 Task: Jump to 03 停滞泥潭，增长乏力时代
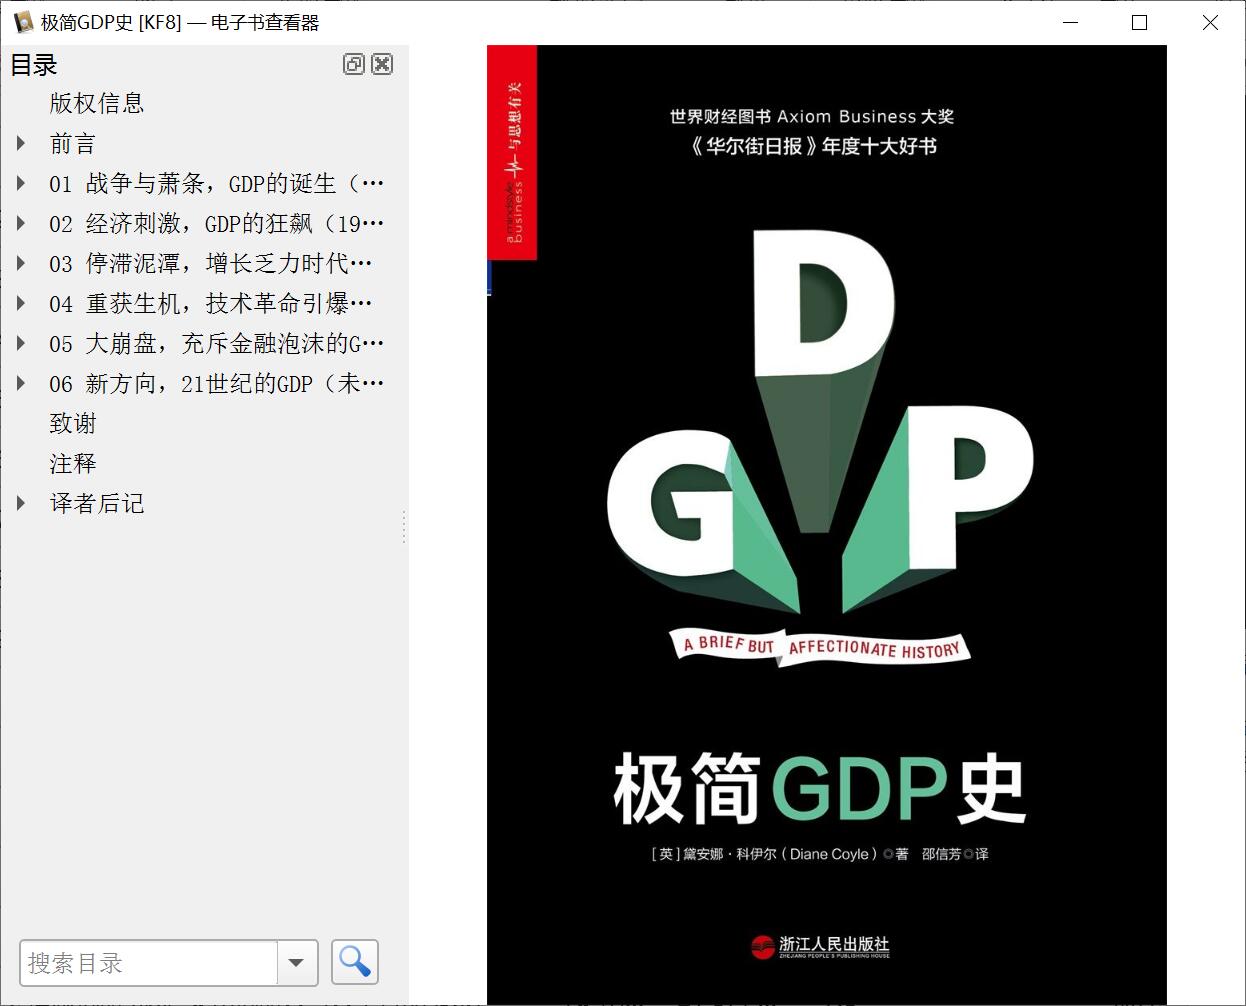coord(211,263)
